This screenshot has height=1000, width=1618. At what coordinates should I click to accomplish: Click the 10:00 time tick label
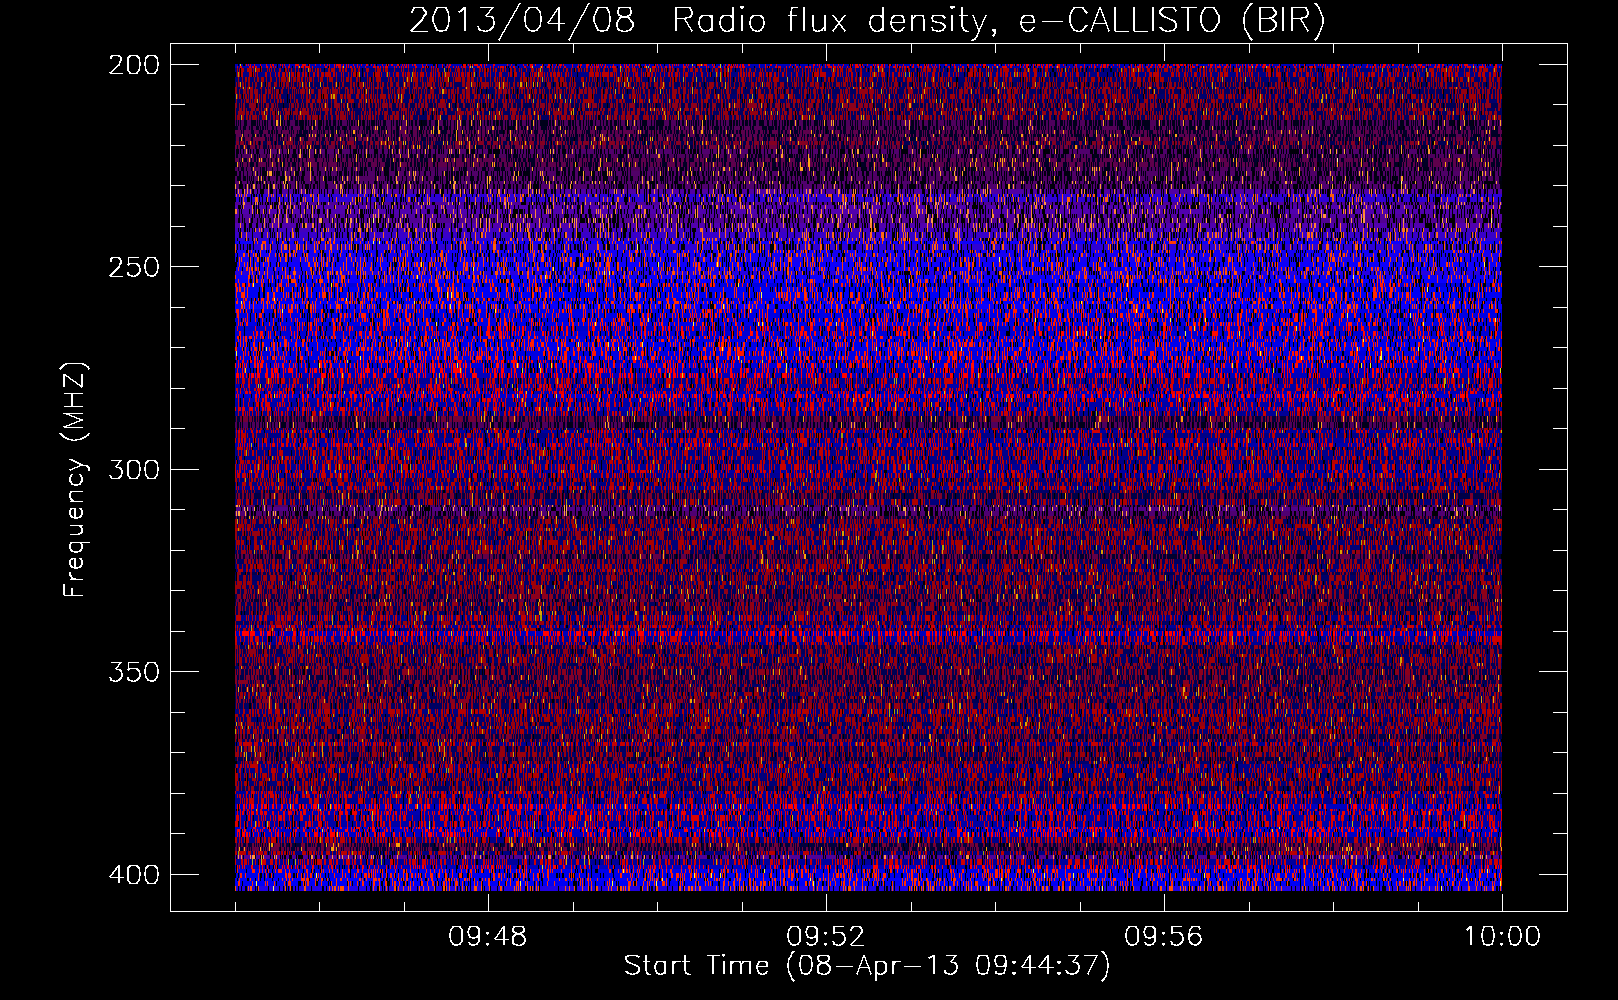(1502, 937)
